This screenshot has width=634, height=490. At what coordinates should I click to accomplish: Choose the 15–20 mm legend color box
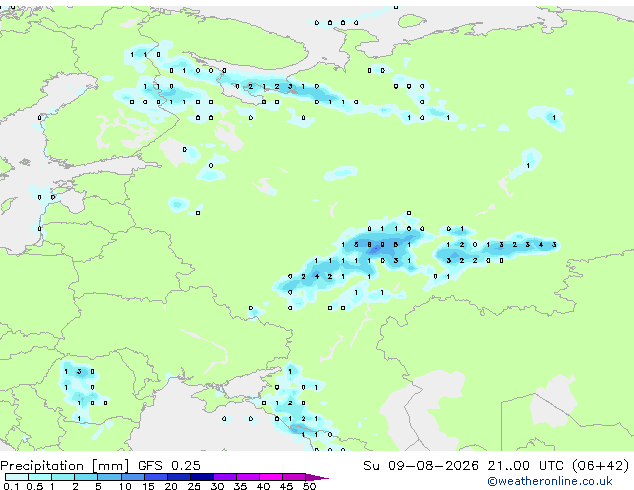coord(156,477)
